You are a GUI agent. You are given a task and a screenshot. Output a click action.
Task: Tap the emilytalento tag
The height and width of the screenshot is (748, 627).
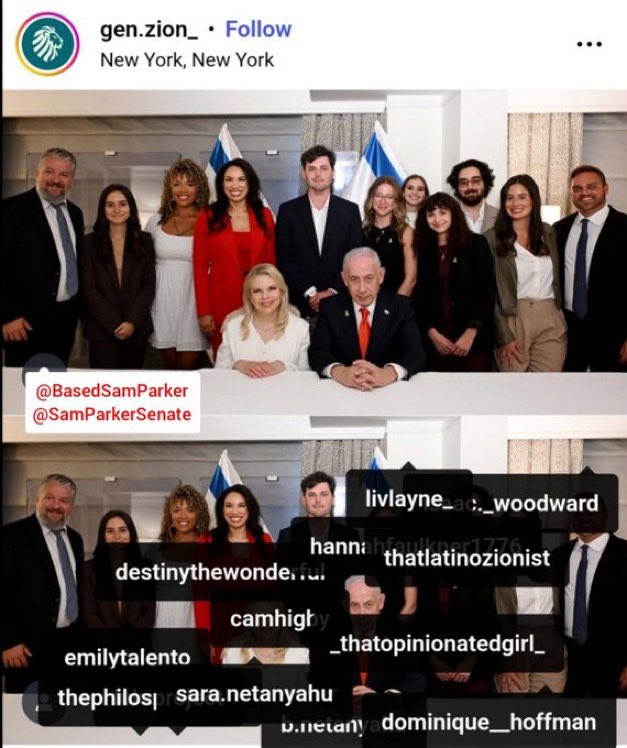(x=127, y=657)
